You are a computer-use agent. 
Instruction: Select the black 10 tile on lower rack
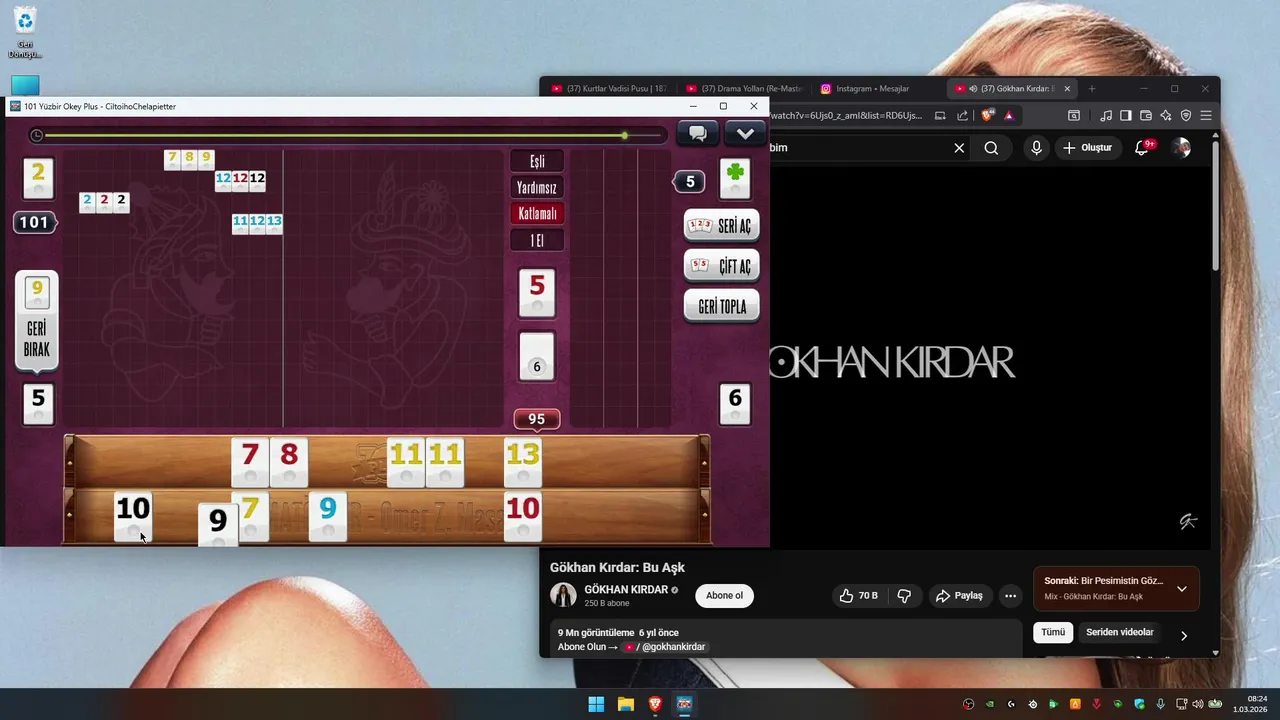(x=133, y=516)
